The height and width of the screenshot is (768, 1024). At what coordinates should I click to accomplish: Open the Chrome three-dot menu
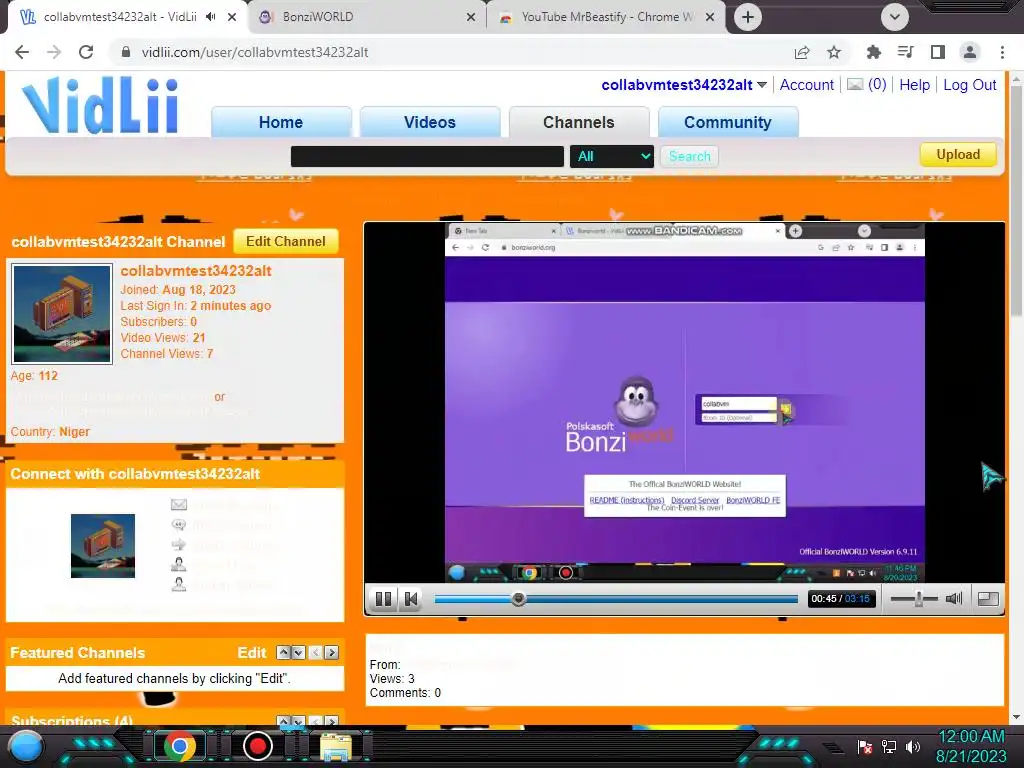(x=1002, y=52)
